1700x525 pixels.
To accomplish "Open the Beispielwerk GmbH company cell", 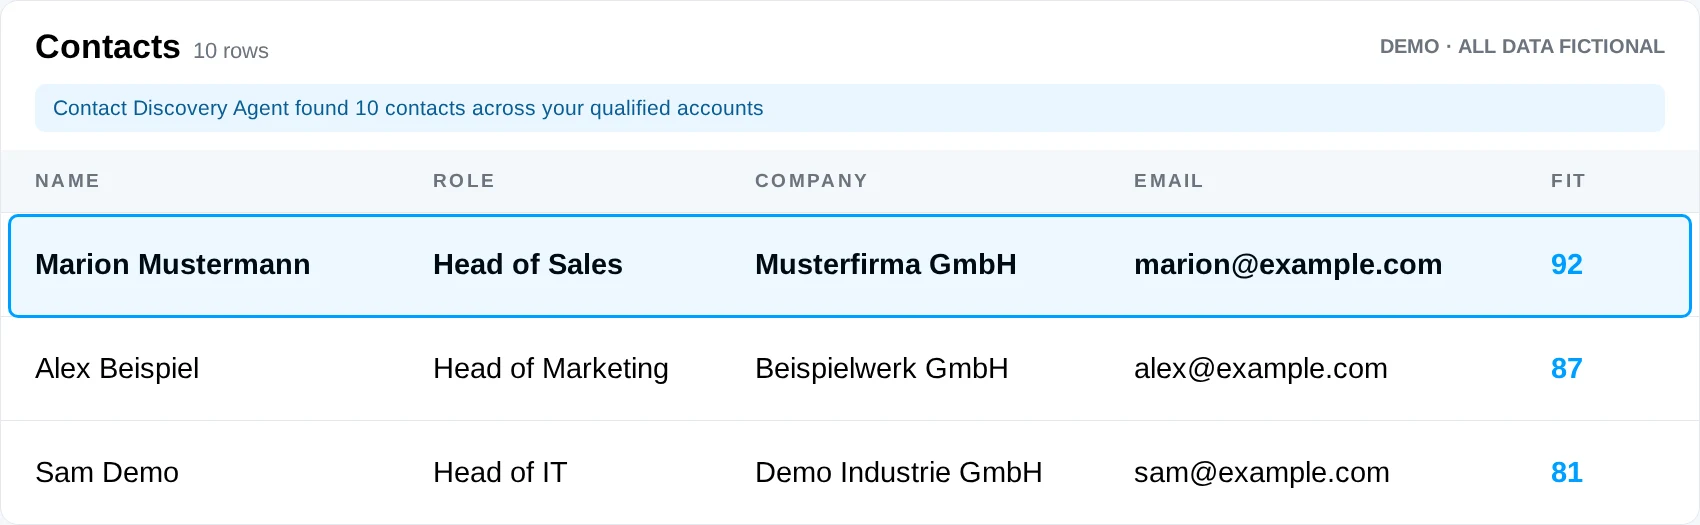I will click(x=882, y=369).
